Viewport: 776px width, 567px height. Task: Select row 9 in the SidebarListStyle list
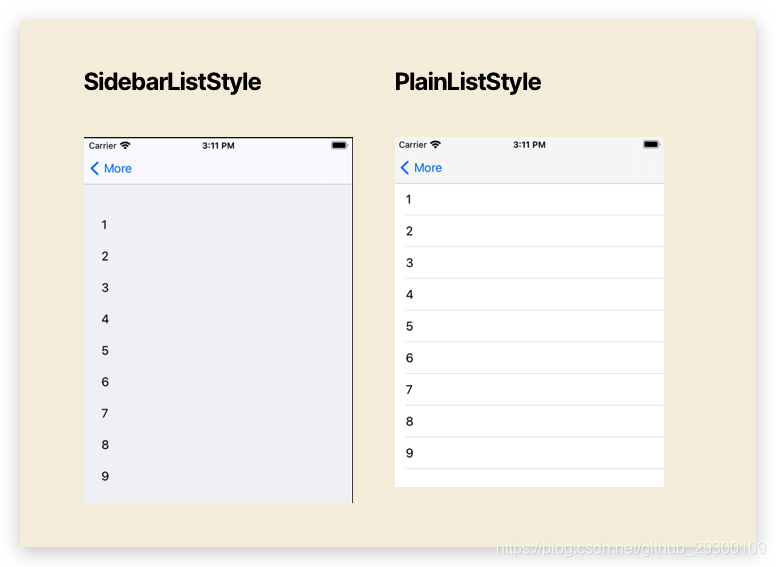218,476
